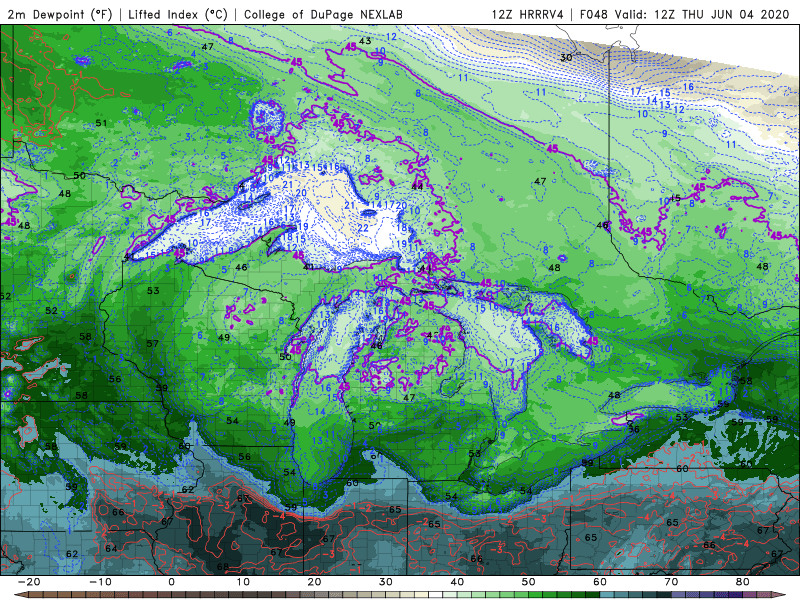Click the "THU JUN 04 2020" valid date
800x600 pixels.
point(734,14)
